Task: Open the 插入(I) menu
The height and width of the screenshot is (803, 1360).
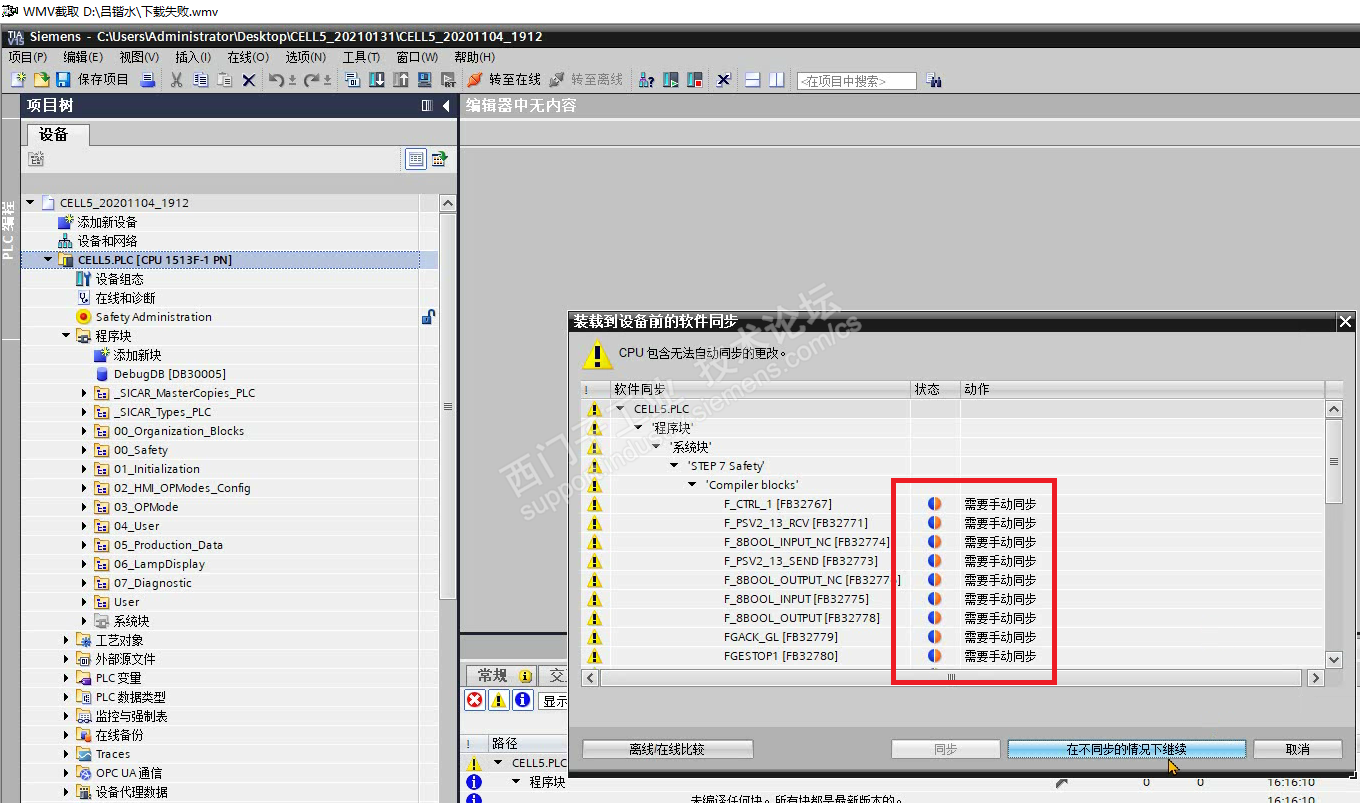Action: [193, 57]
